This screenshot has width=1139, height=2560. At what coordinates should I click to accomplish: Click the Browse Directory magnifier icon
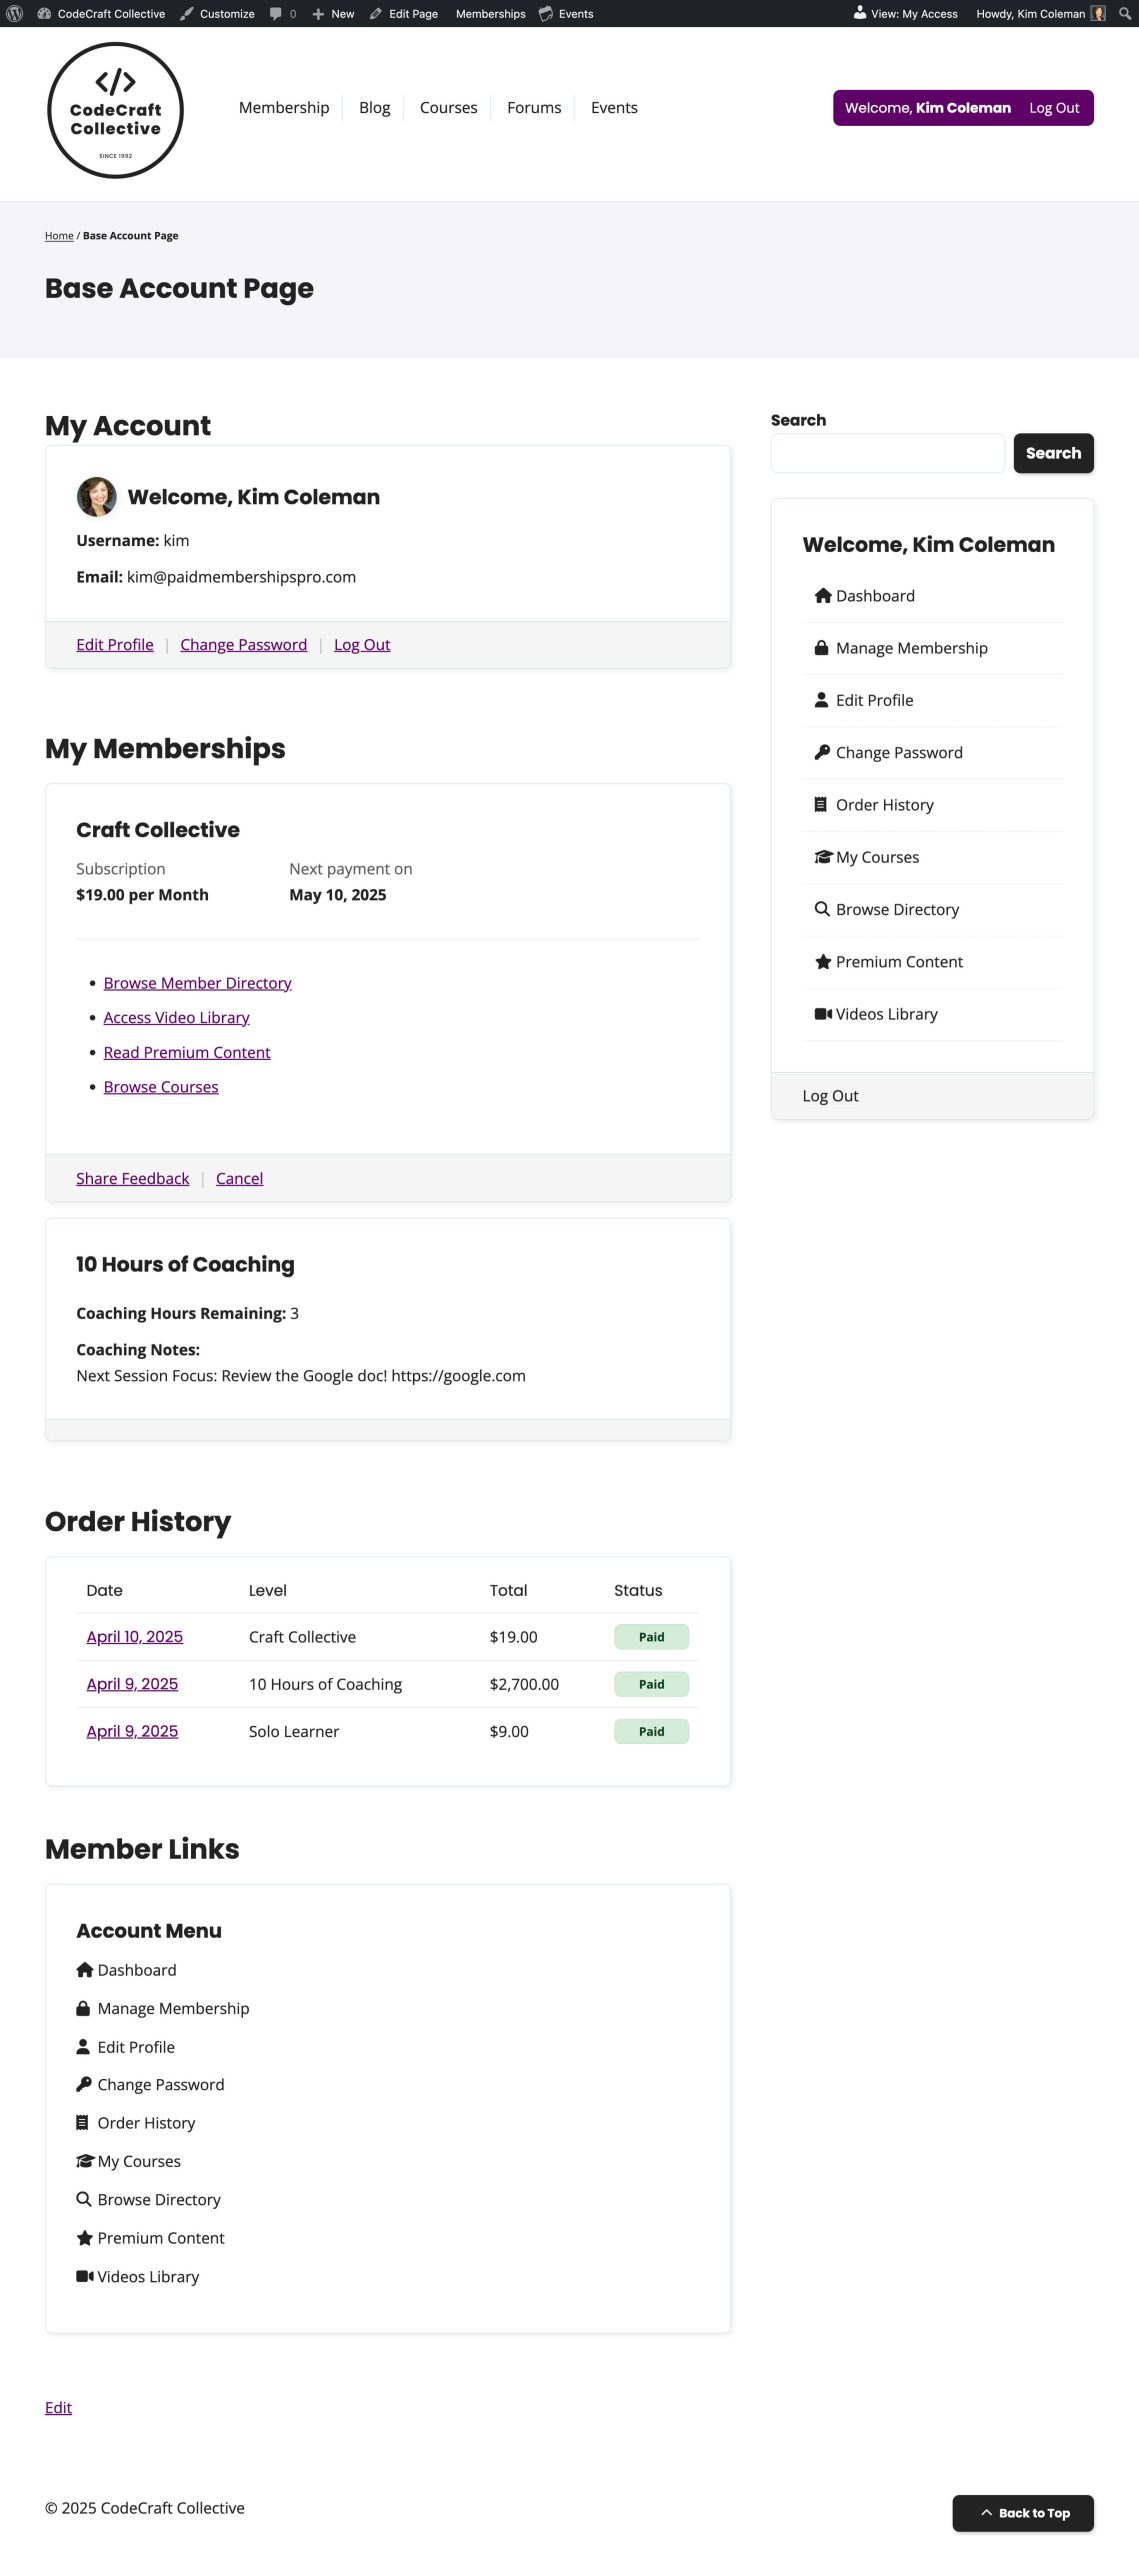pyautogui.click(x=823, y=908)
